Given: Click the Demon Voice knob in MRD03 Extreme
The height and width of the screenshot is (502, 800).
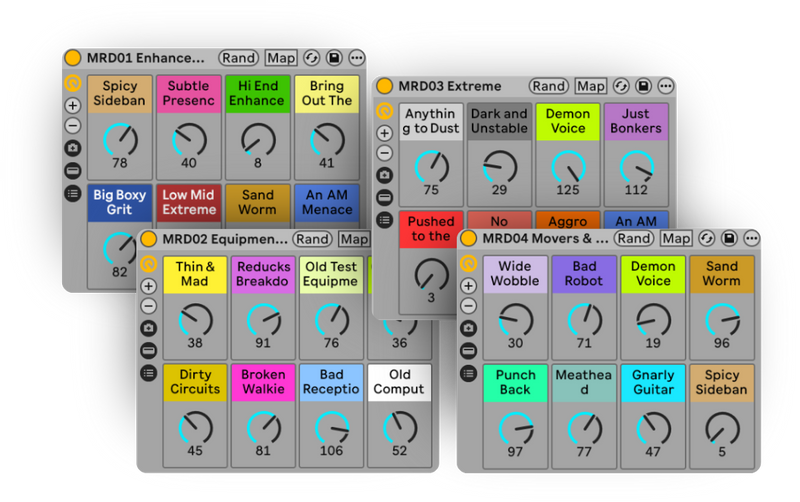Looking at the screenshot, I should point(567,164).
